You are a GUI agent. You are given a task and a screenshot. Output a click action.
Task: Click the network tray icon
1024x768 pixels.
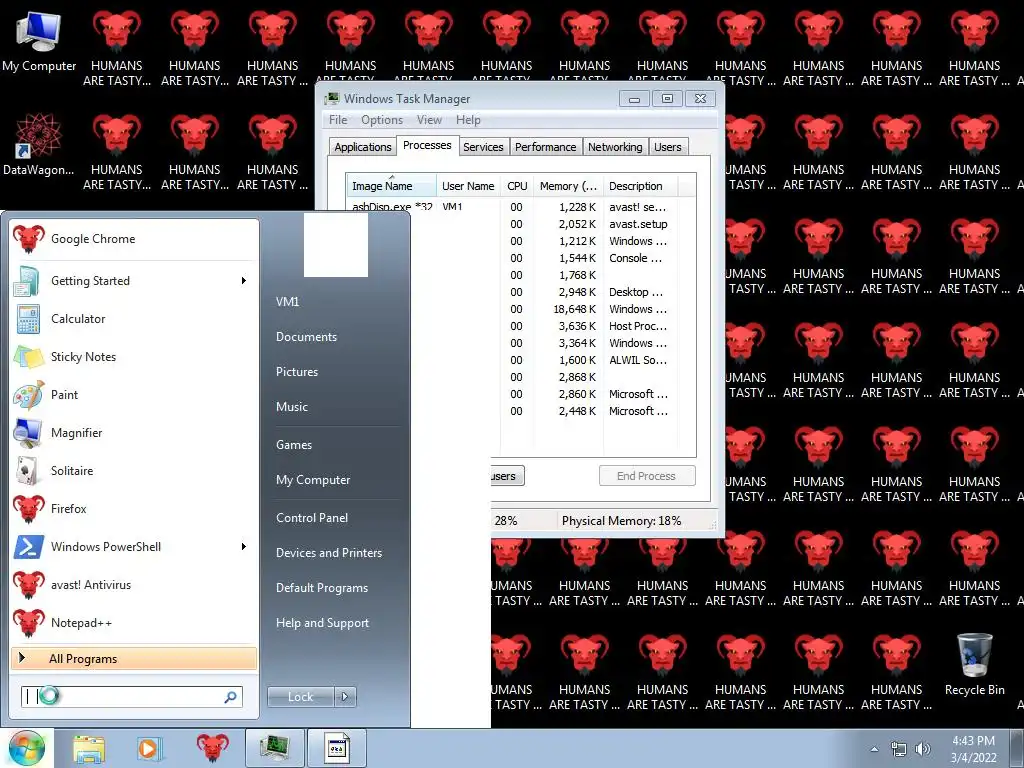899,749
